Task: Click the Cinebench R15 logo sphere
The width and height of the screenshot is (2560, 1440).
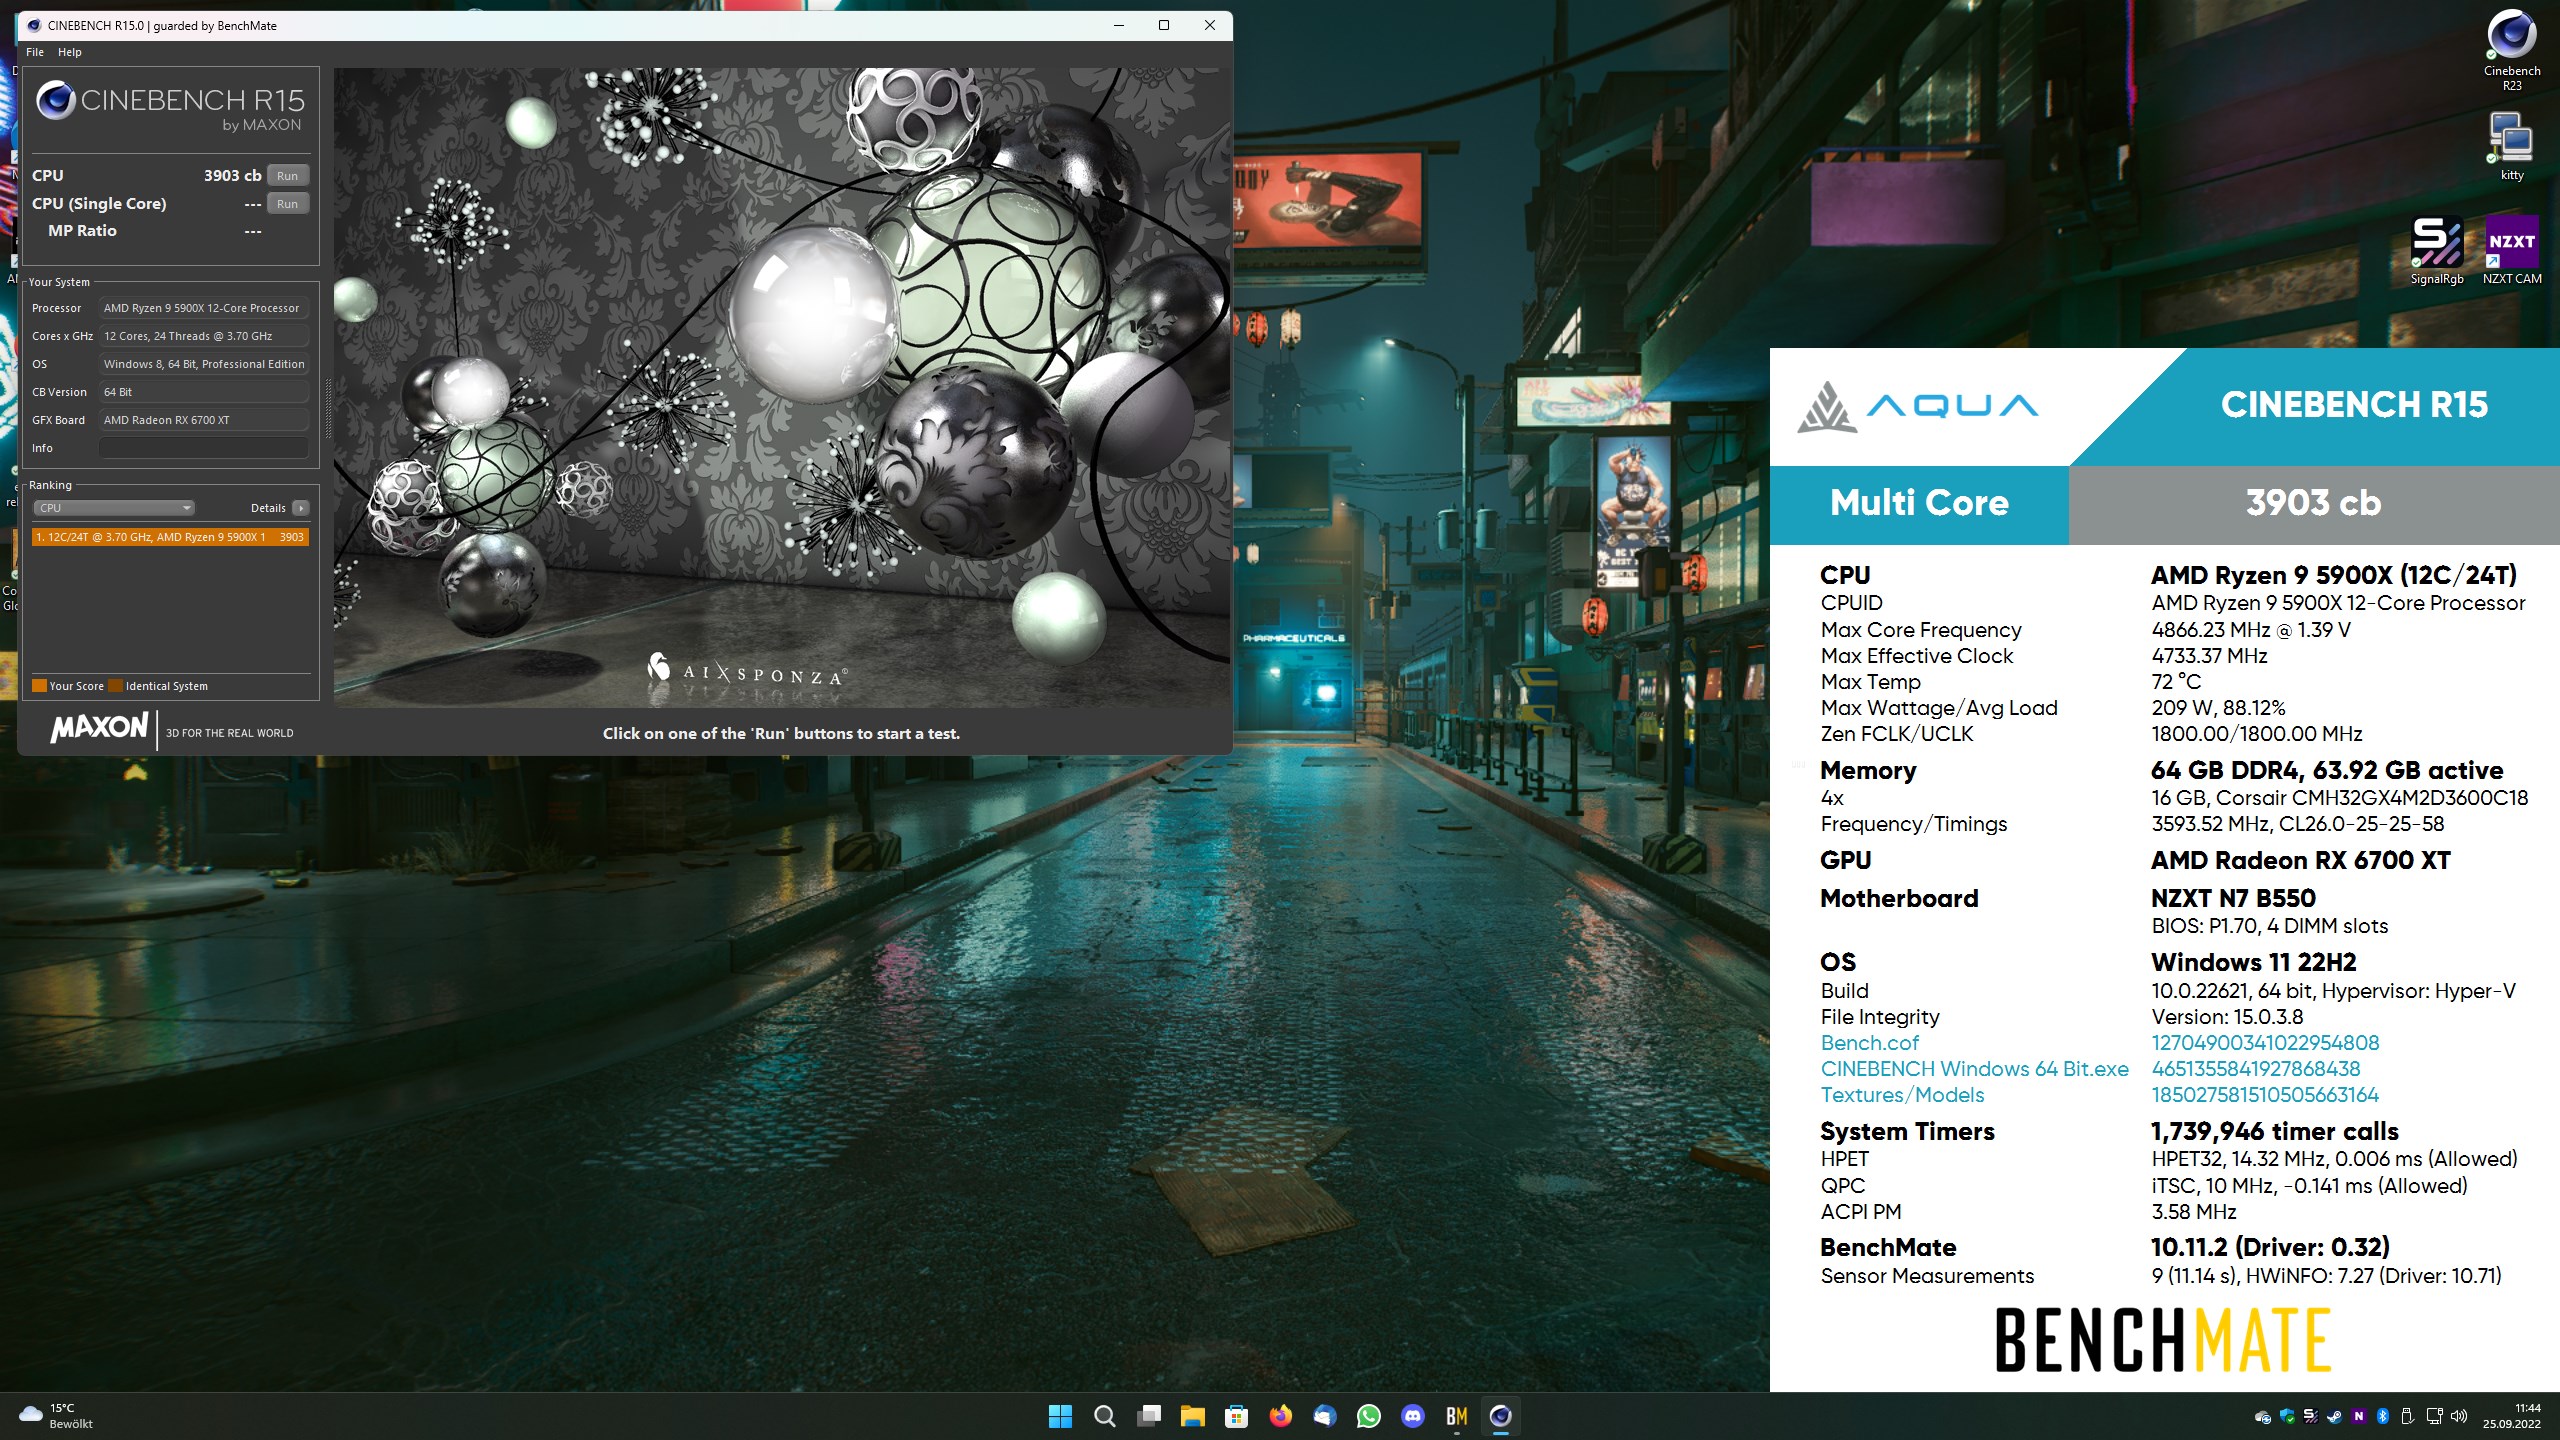Action: [56, 100]
